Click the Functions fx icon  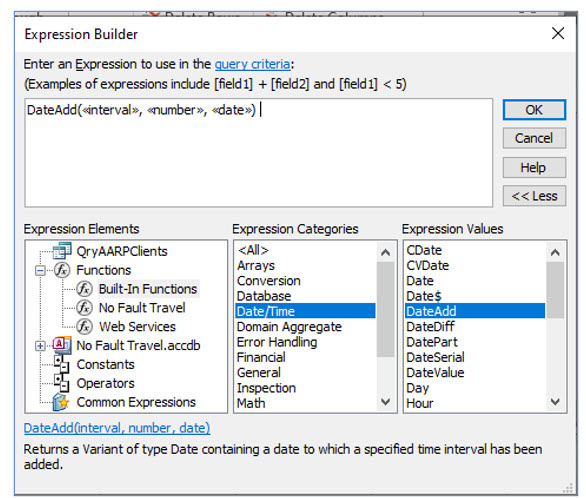tap(62, 270)
